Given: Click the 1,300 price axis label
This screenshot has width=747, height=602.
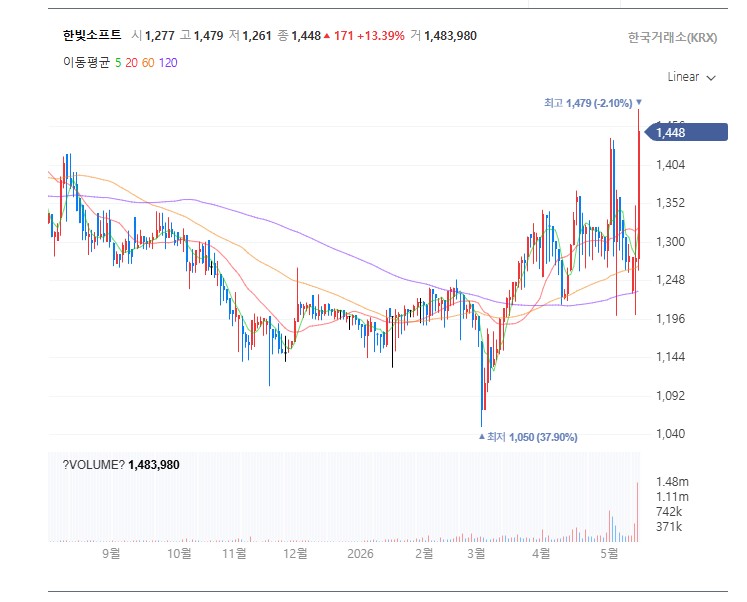Looking at the screenshot, I should pos(670,241).
